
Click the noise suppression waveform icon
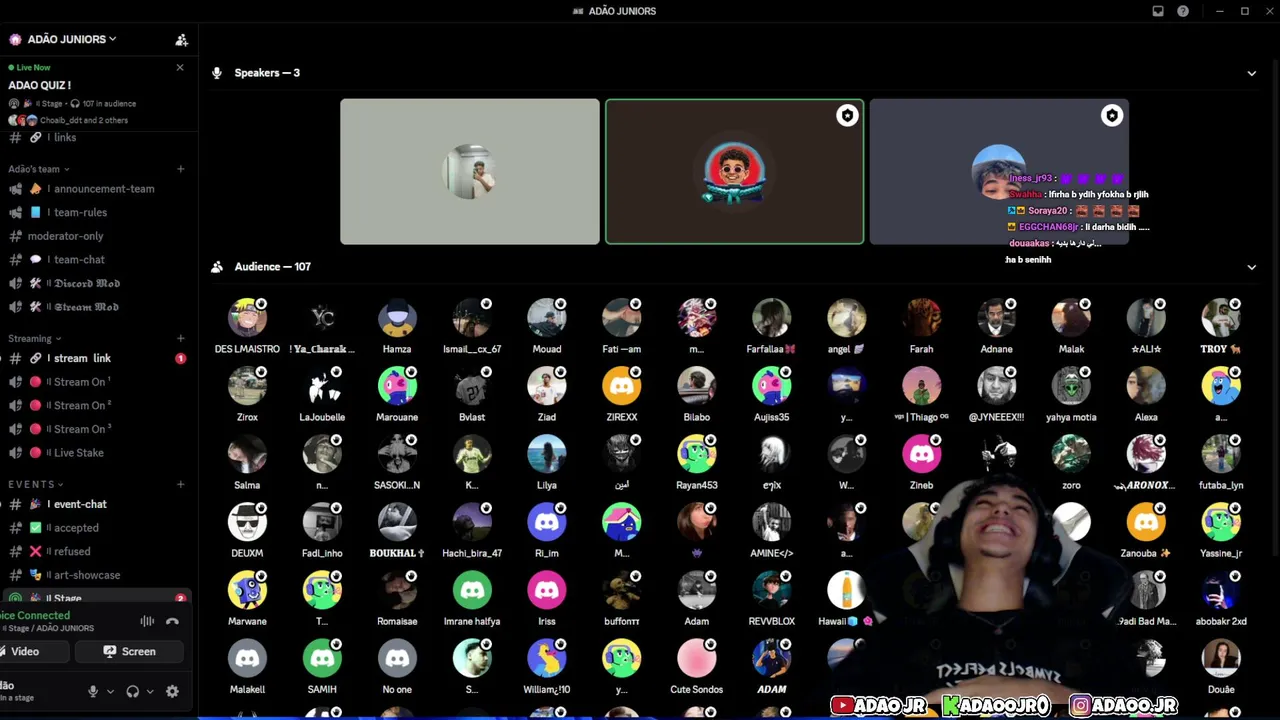(147, 621)
